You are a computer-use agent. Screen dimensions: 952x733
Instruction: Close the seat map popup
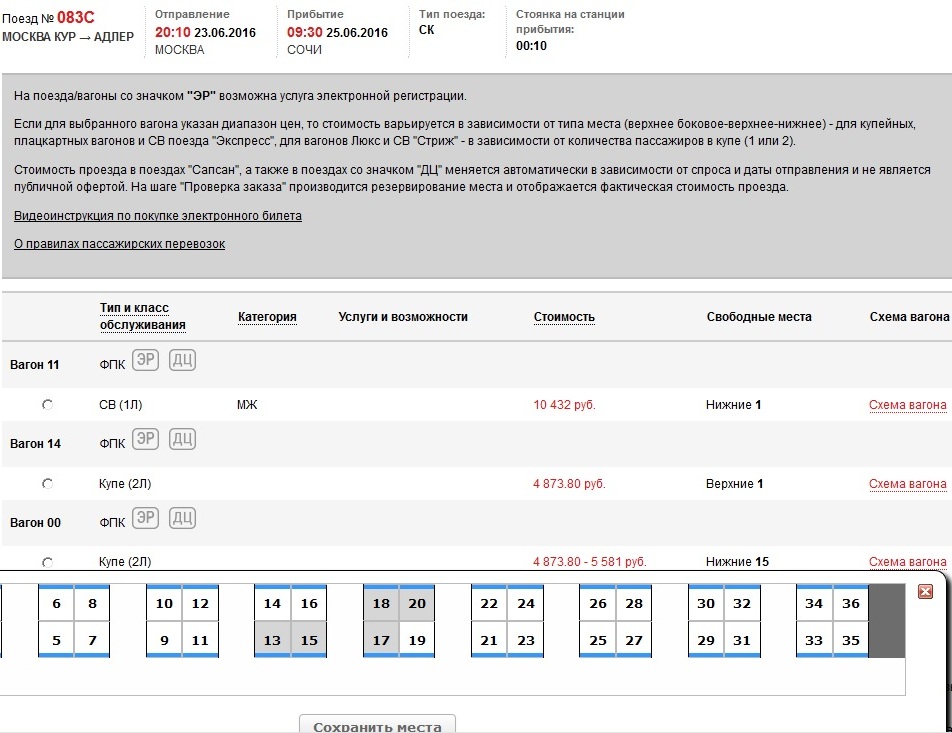pyautogui.click(x=925, y=592)
